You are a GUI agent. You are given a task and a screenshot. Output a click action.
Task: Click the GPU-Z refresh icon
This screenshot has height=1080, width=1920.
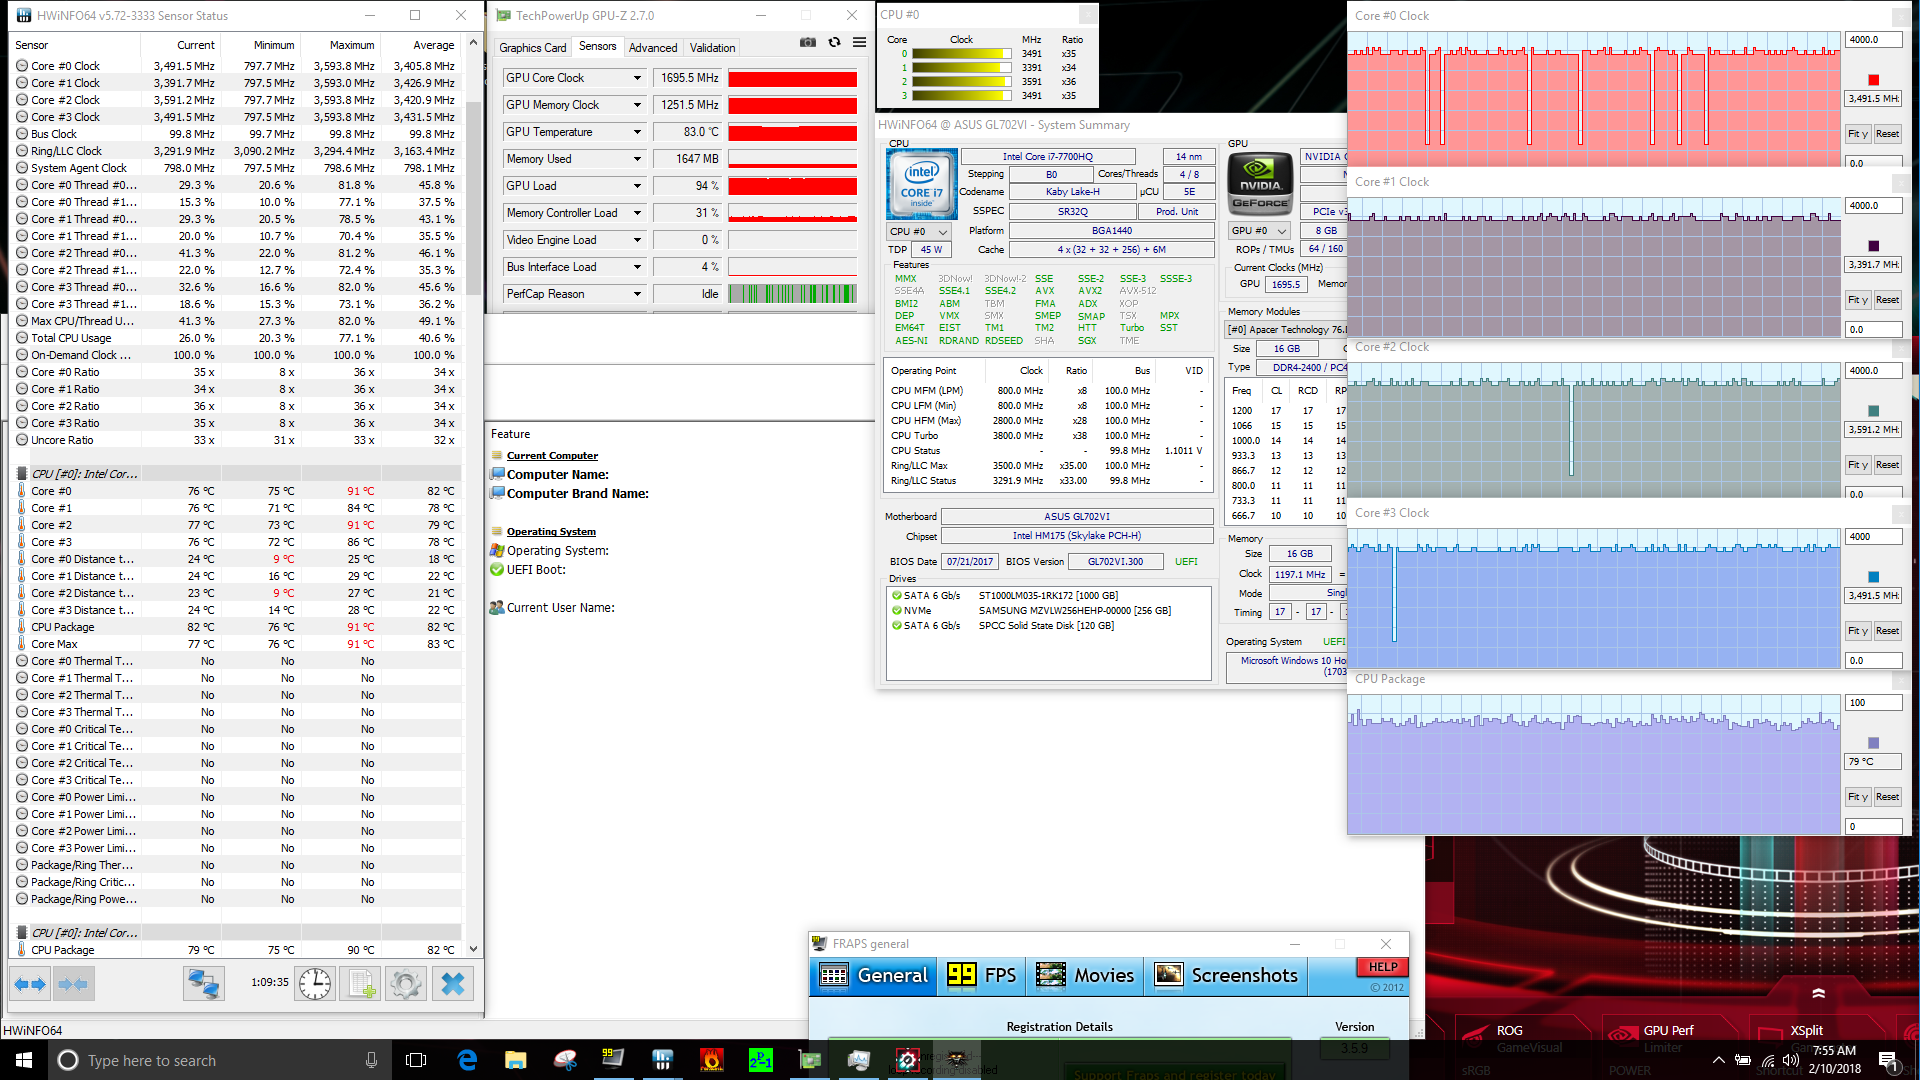pyautogui.click(x=834, y=43)
